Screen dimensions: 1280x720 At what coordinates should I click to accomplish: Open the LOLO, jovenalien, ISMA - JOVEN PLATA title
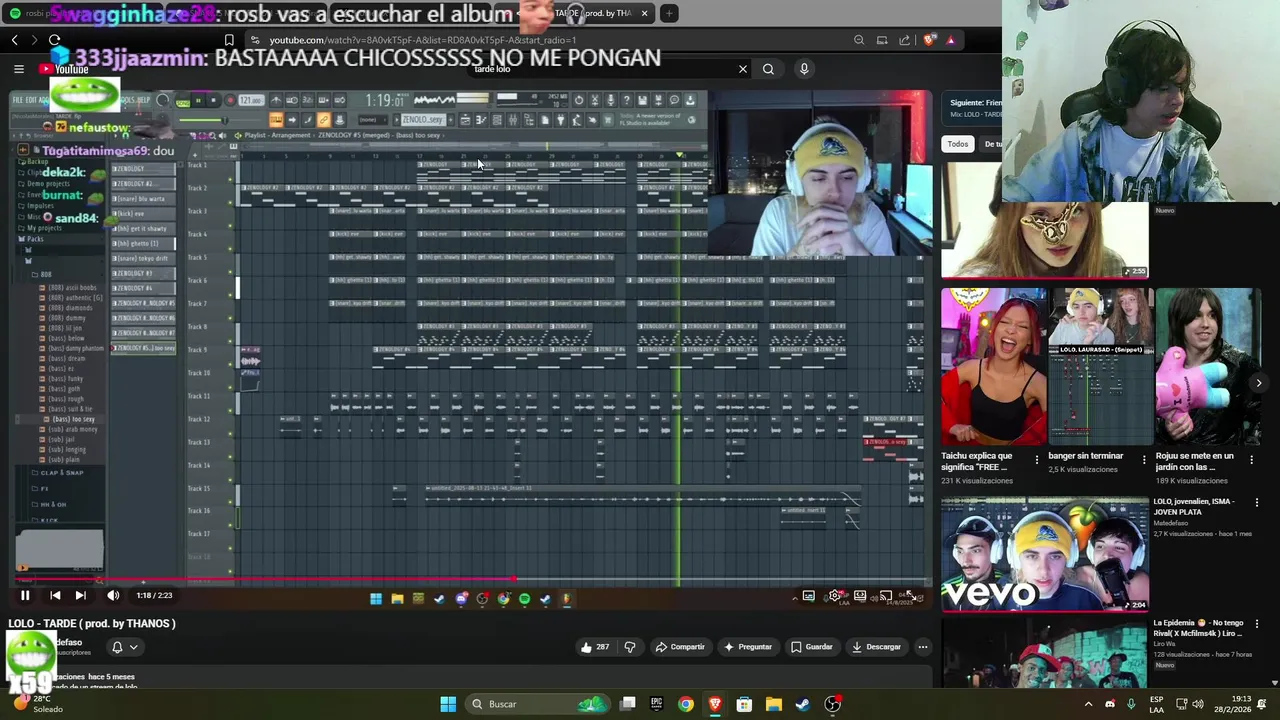tap(1195, 506)
